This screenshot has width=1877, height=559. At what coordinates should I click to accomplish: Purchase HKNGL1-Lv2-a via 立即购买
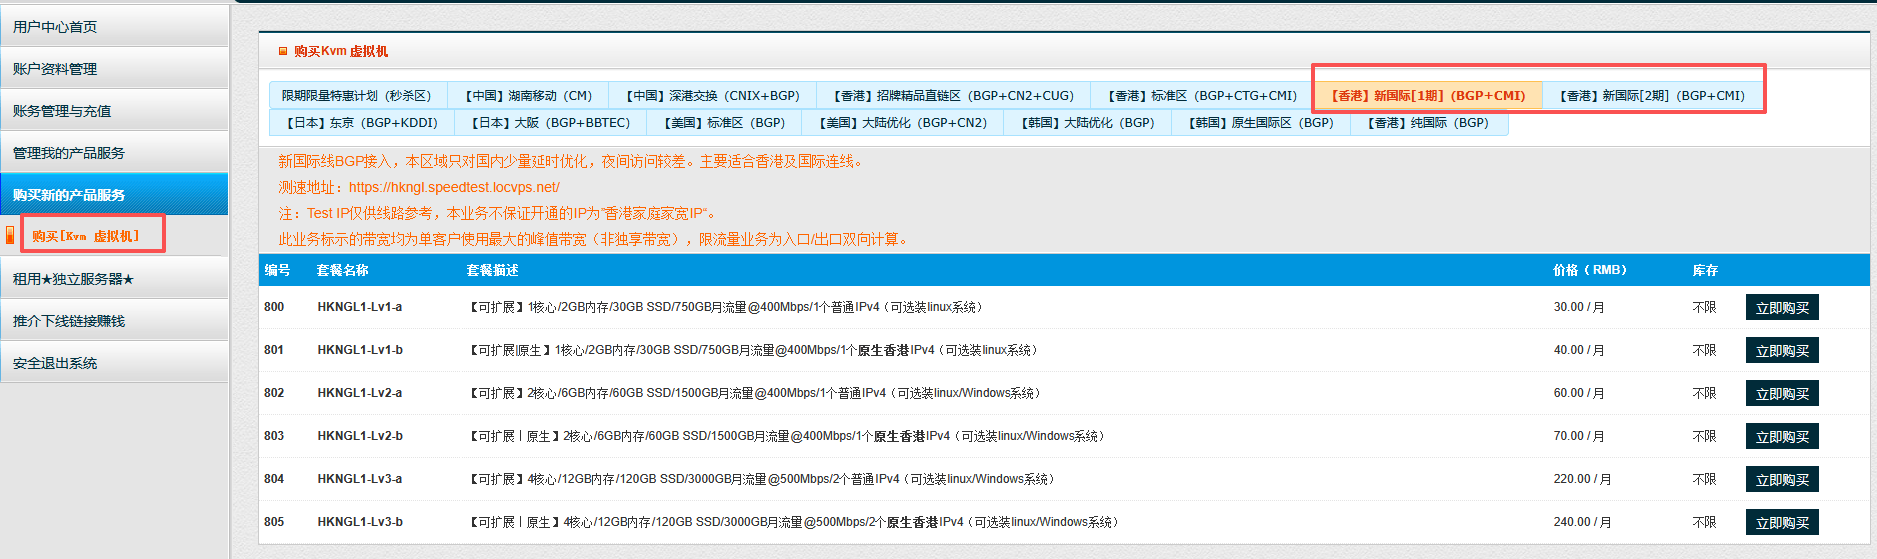pyautogui.click(x=1782, y=393)
